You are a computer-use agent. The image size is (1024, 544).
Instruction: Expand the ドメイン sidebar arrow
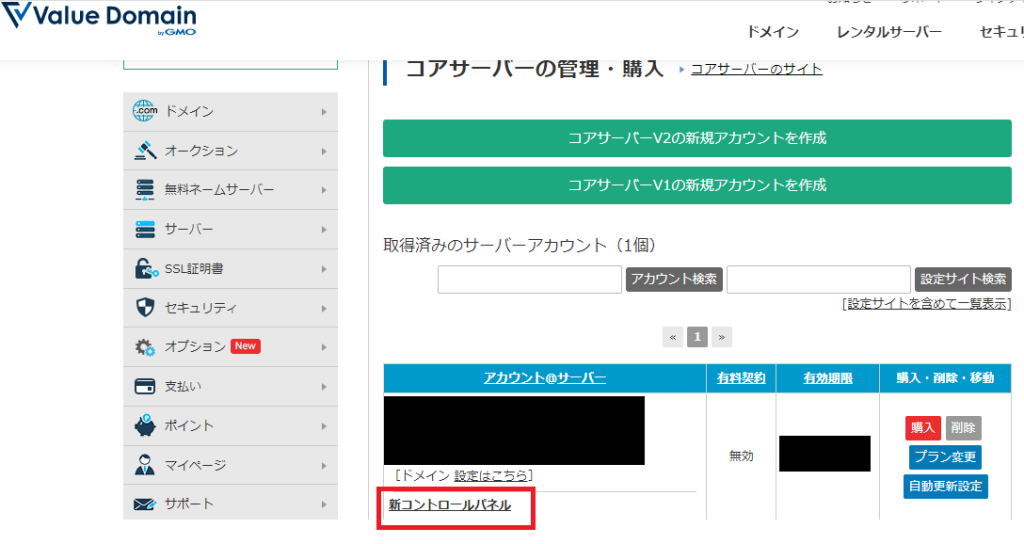coord(324,112)
